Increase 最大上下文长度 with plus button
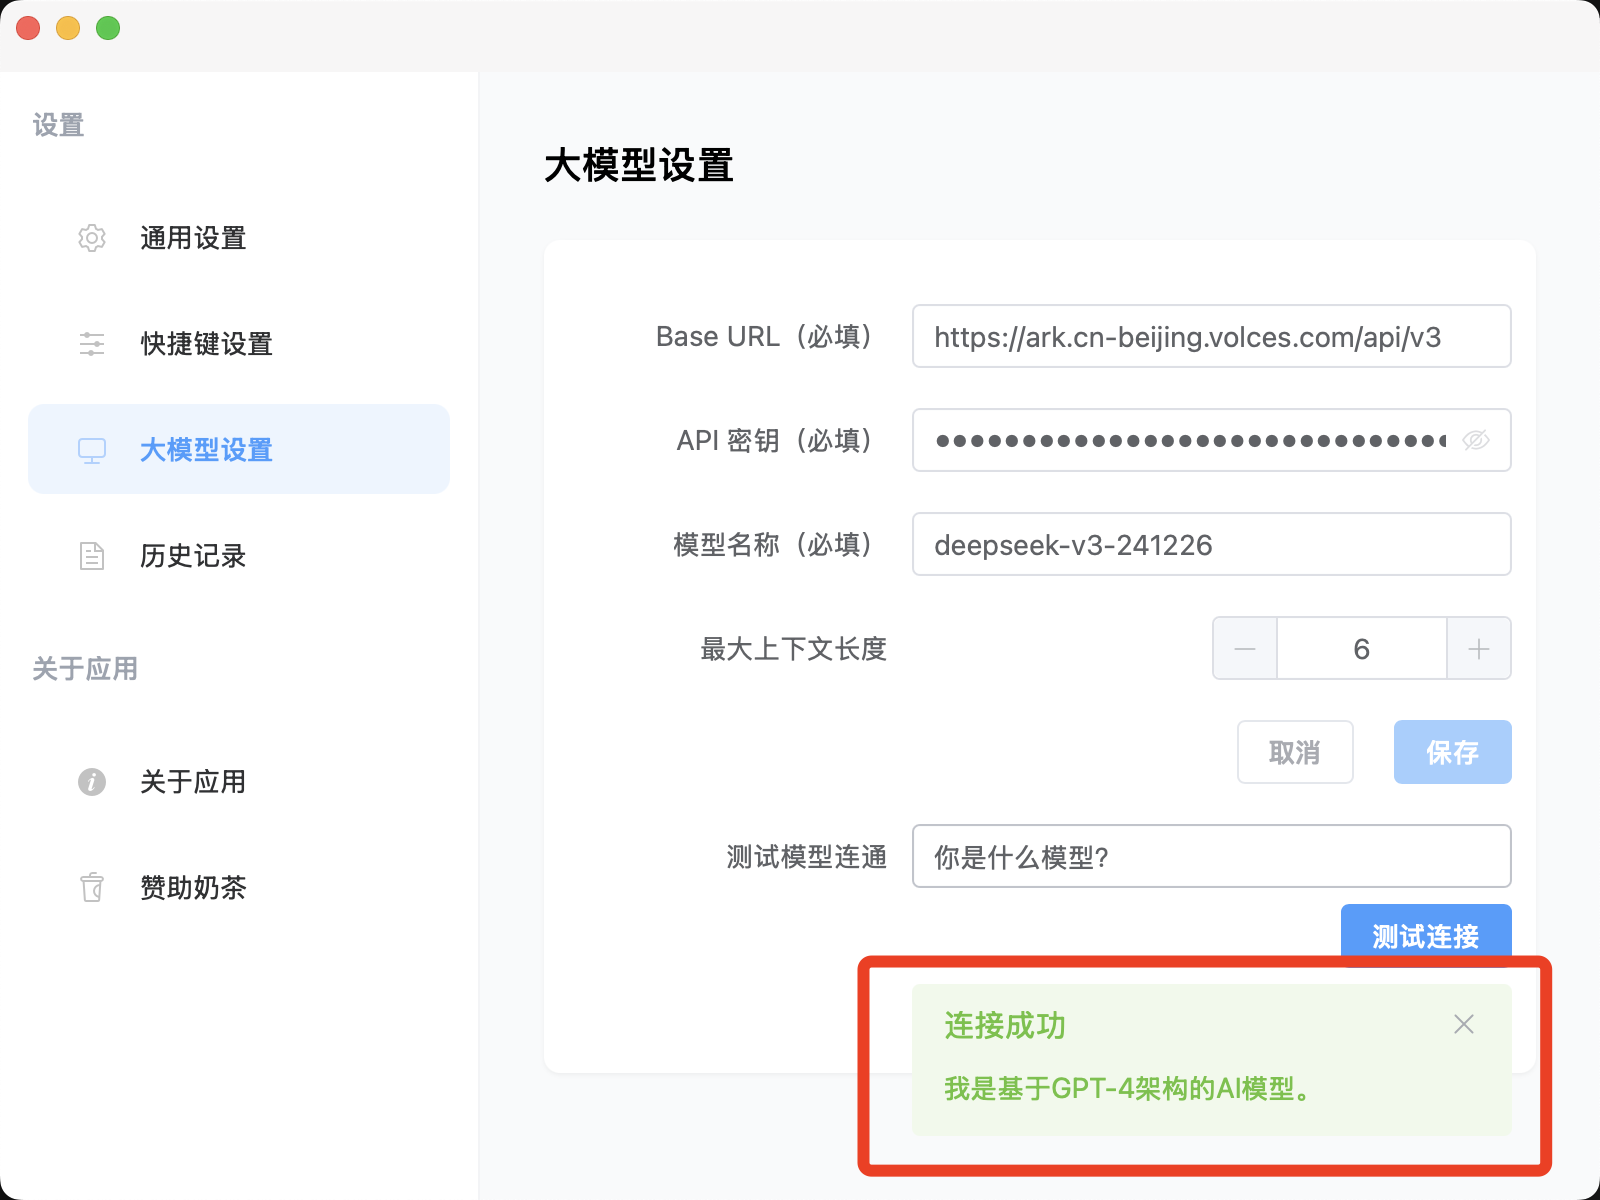Image resolution: width=1600 pixels, height=1200 pixels. pos(1479,649)
